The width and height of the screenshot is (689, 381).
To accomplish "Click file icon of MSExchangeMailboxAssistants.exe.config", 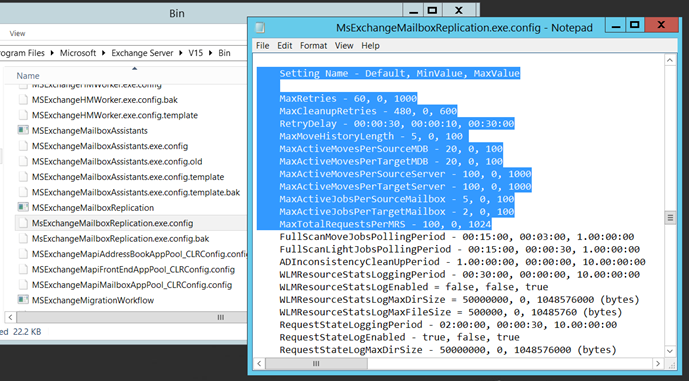I will (x=23, y=145).
